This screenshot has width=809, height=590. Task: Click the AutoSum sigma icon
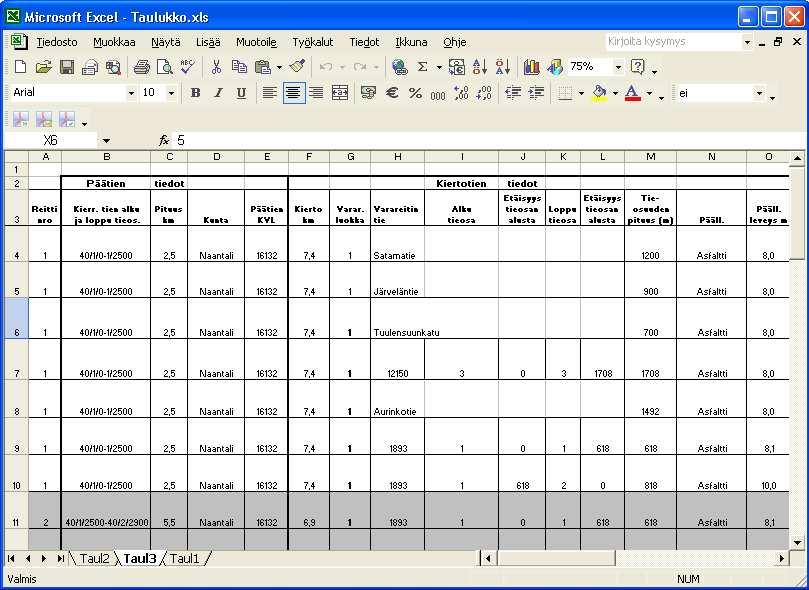click(423, 67)
